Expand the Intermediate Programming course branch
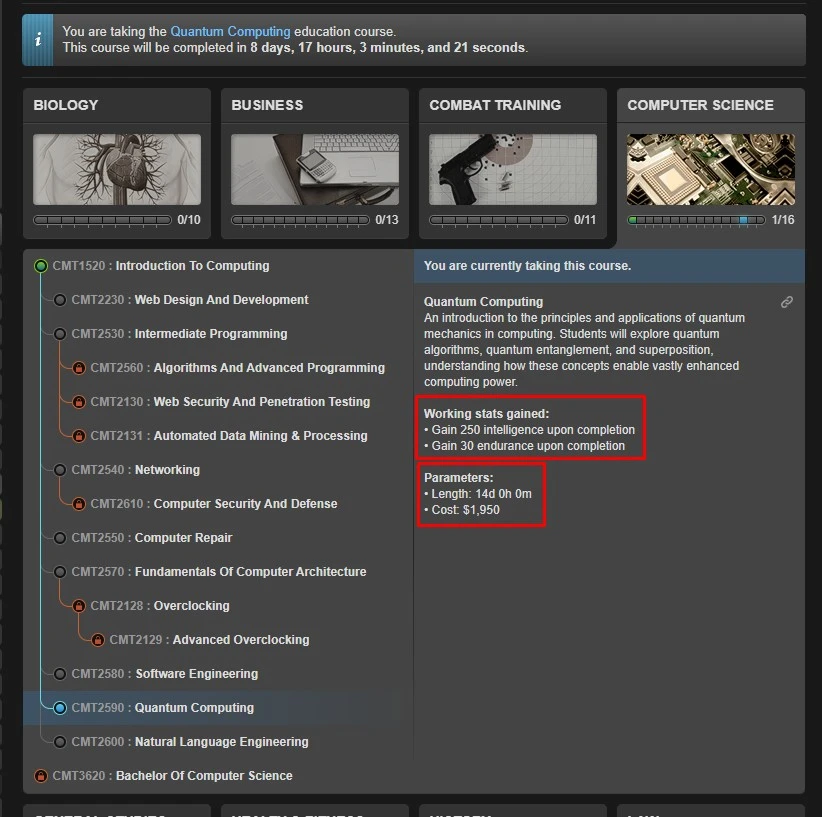The image size is (822, 817). click(x=210, y=334)
